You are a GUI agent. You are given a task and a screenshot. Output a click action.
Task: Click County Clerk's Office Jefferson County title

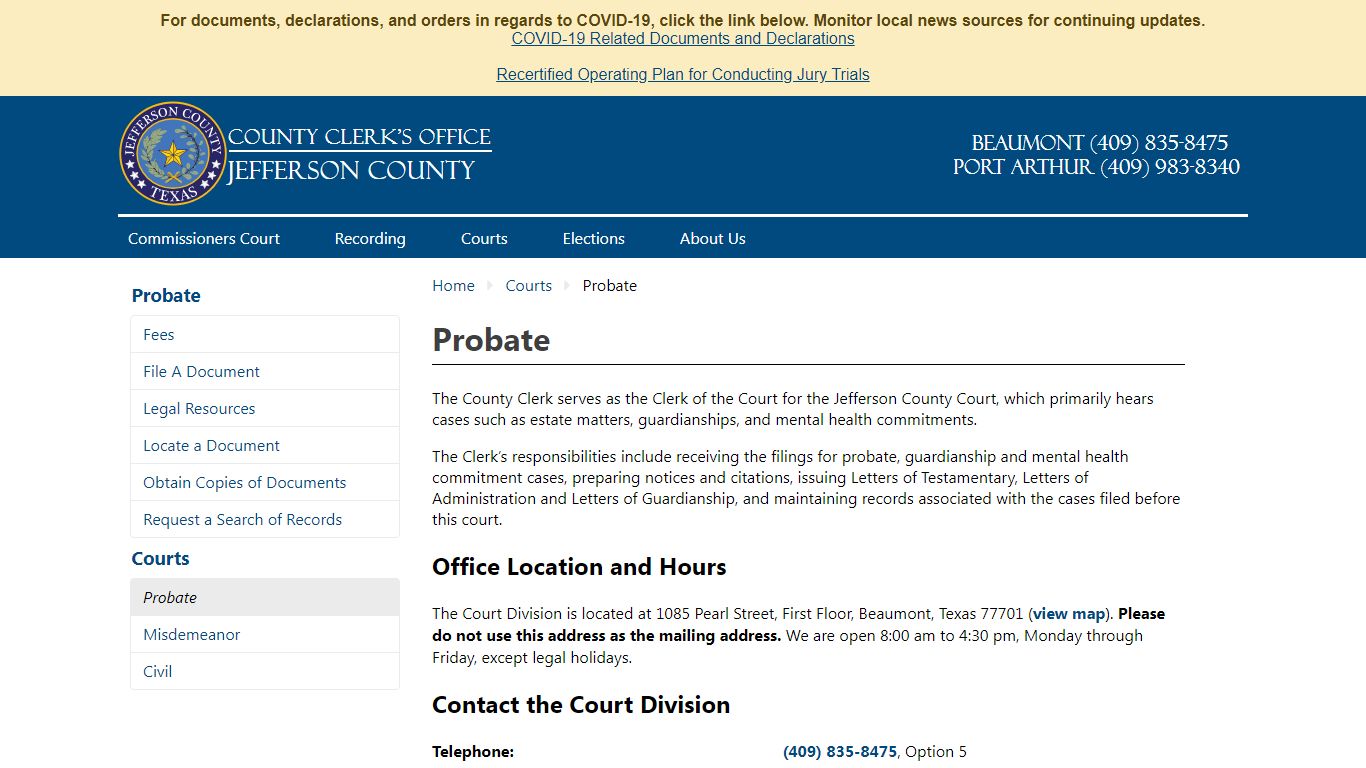[x=360, y=154]
